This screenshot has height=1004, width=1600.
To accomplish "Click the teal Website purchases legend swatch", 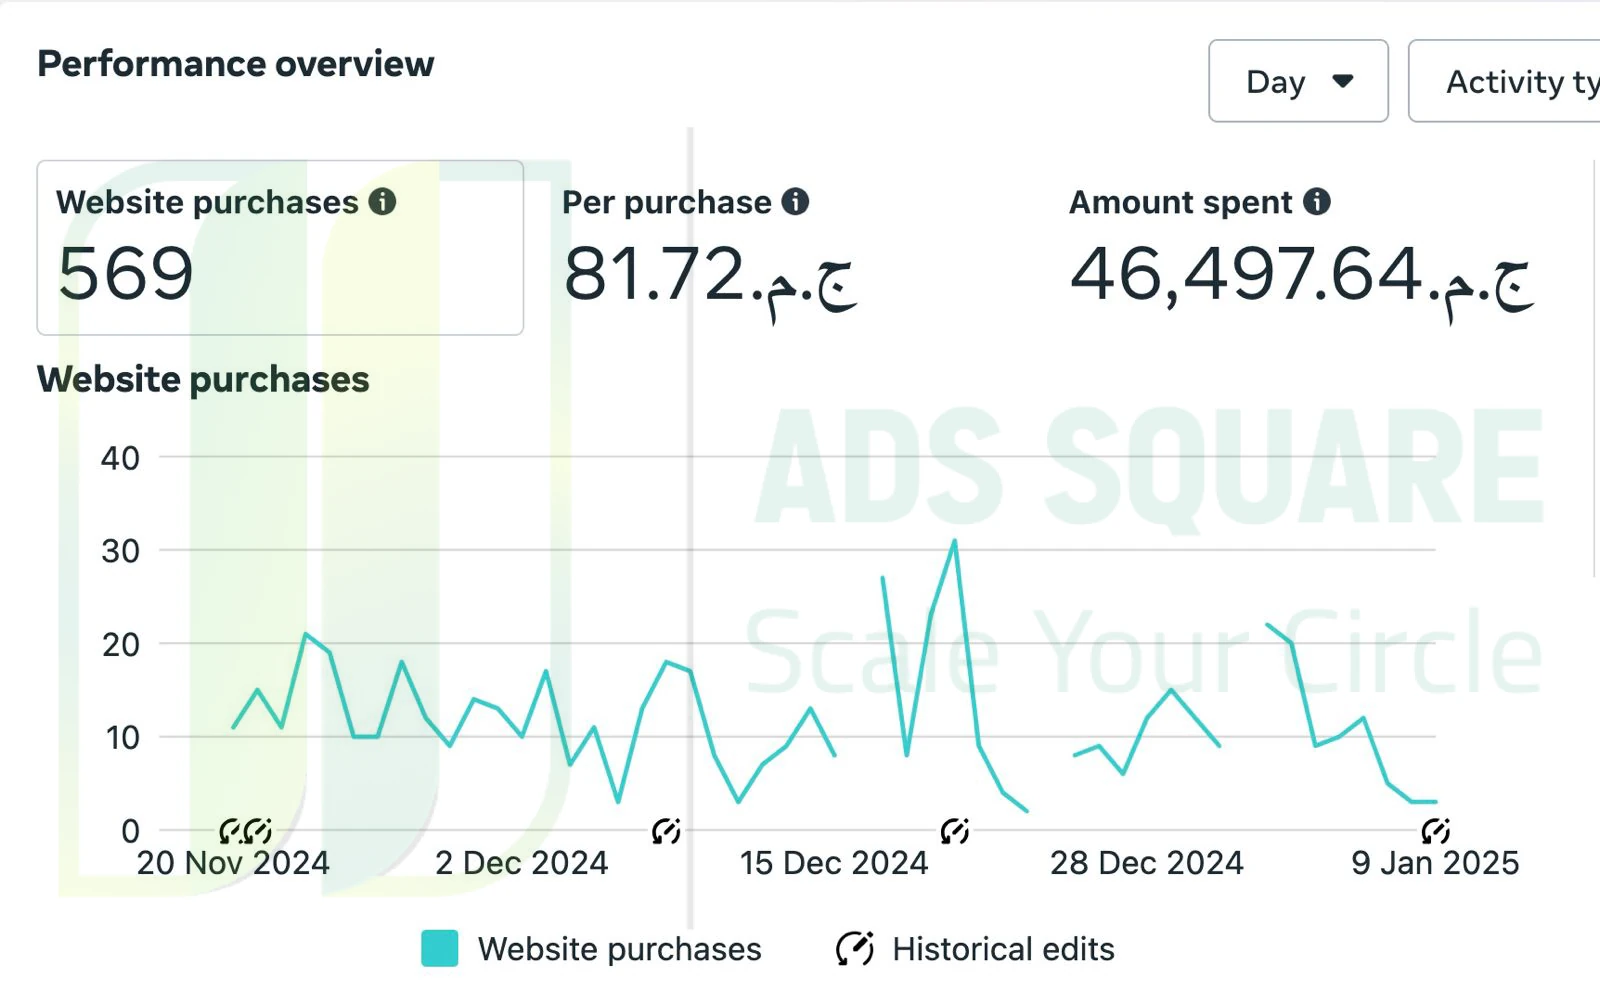I will pos(440,949).
